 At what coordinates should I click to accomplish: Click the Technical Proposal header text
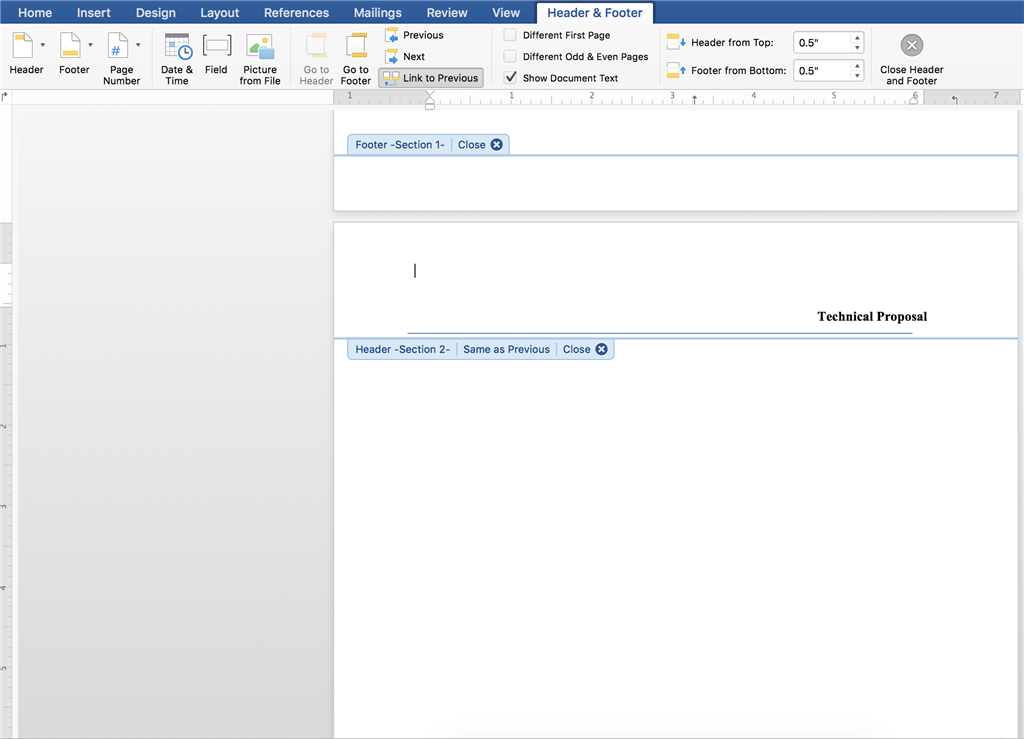[872, 317]
